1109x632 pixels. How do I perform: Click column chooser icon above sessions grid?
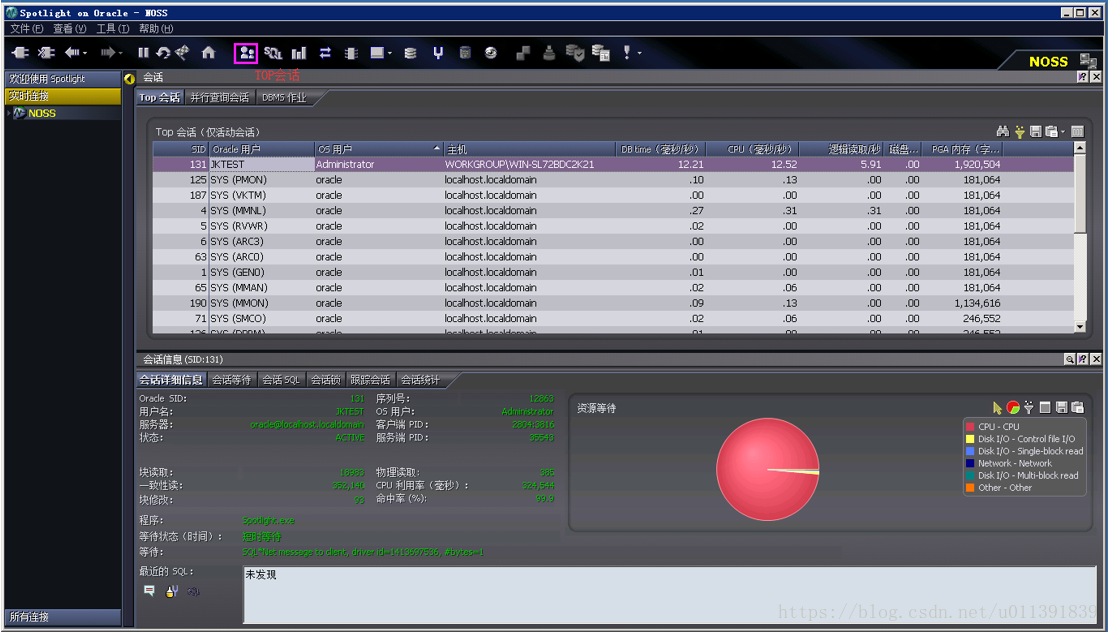pos(1077,131)
